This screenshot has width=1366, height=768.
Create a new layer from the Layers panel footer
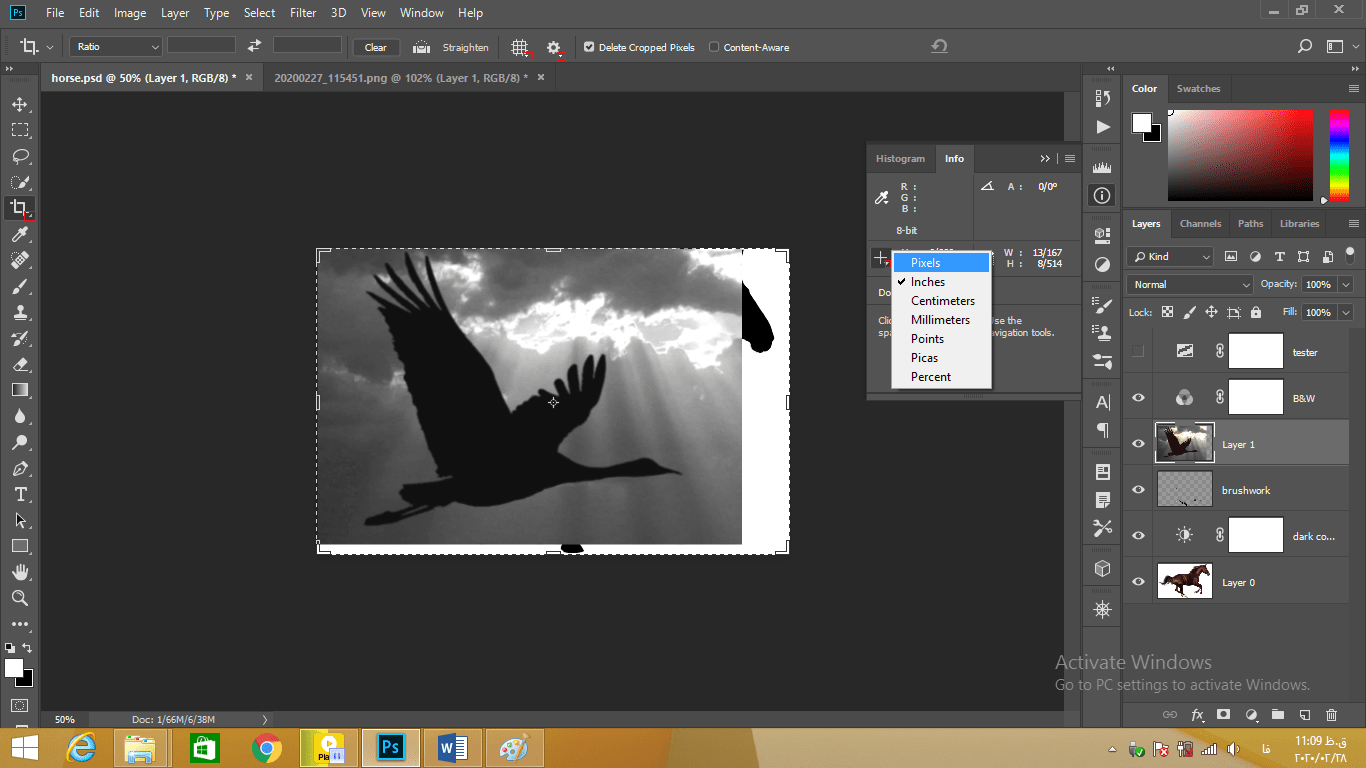click(1304, 714)
